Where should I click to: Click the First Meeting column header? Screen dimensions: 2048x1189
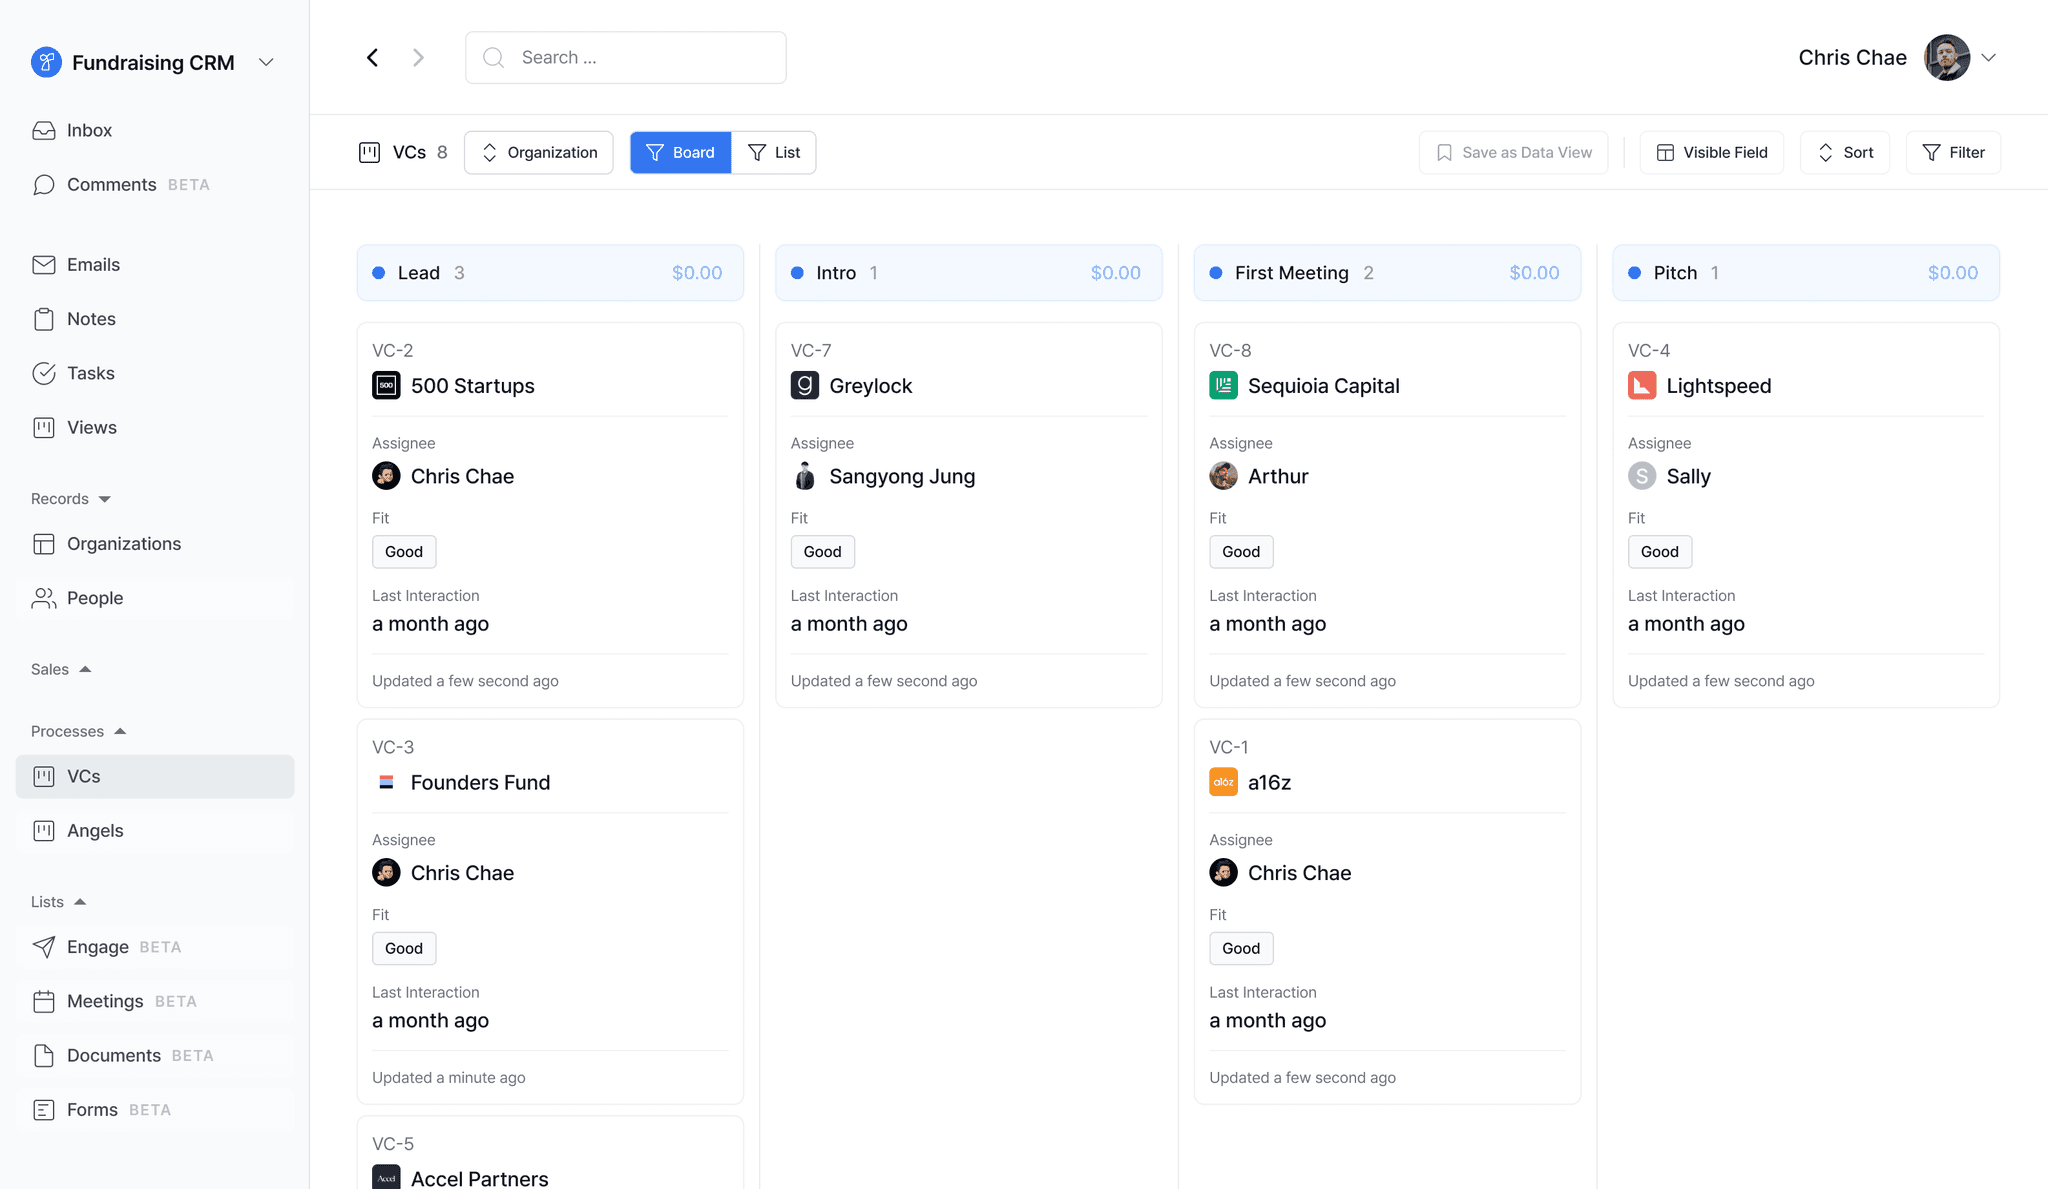(1387, 273)
